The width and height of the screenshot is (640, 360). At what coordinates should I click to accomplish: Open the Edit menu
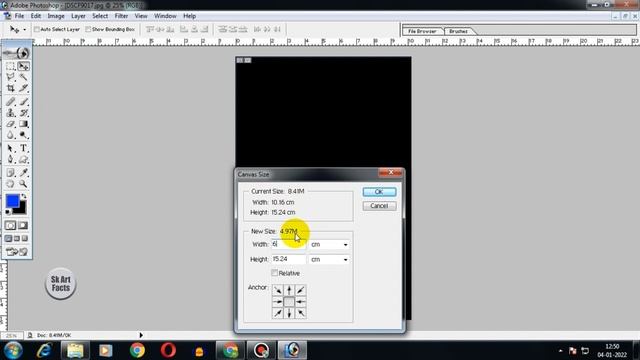(36, 16)
